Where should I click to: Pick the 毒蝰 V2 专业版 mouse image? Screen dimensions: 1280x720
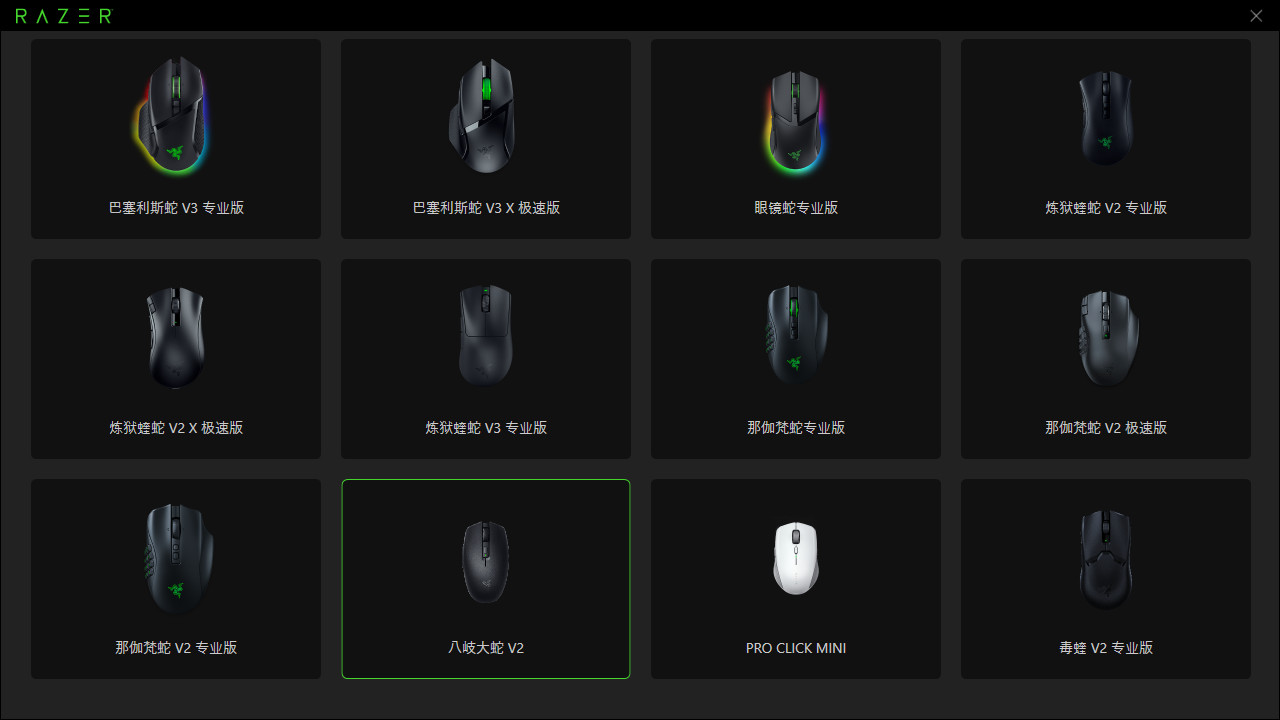click(1106, 560)
